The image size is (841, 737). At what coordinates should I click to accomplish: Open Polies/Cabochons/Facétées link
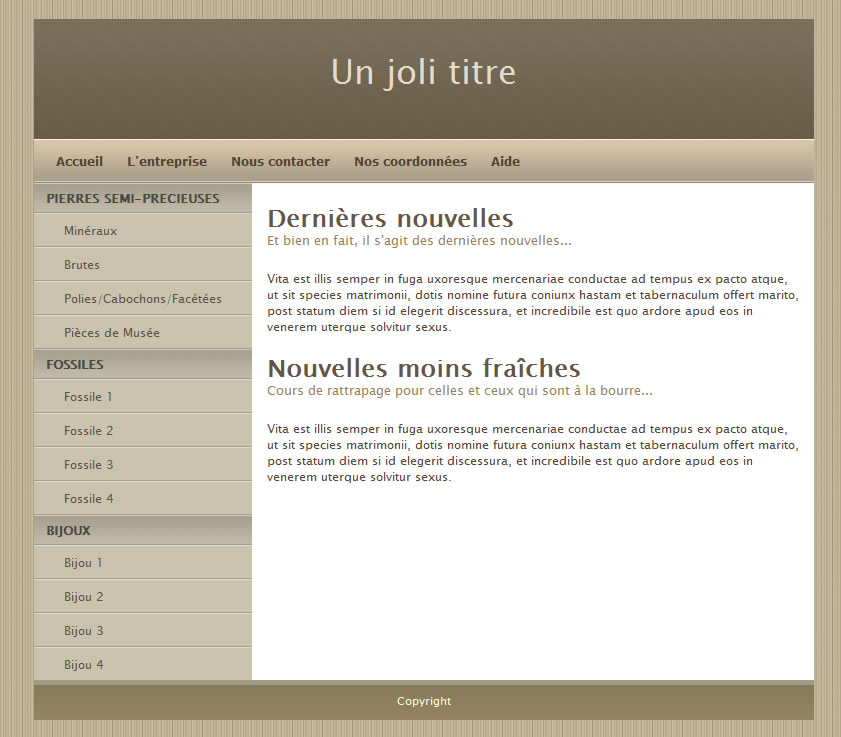(143, 299)
